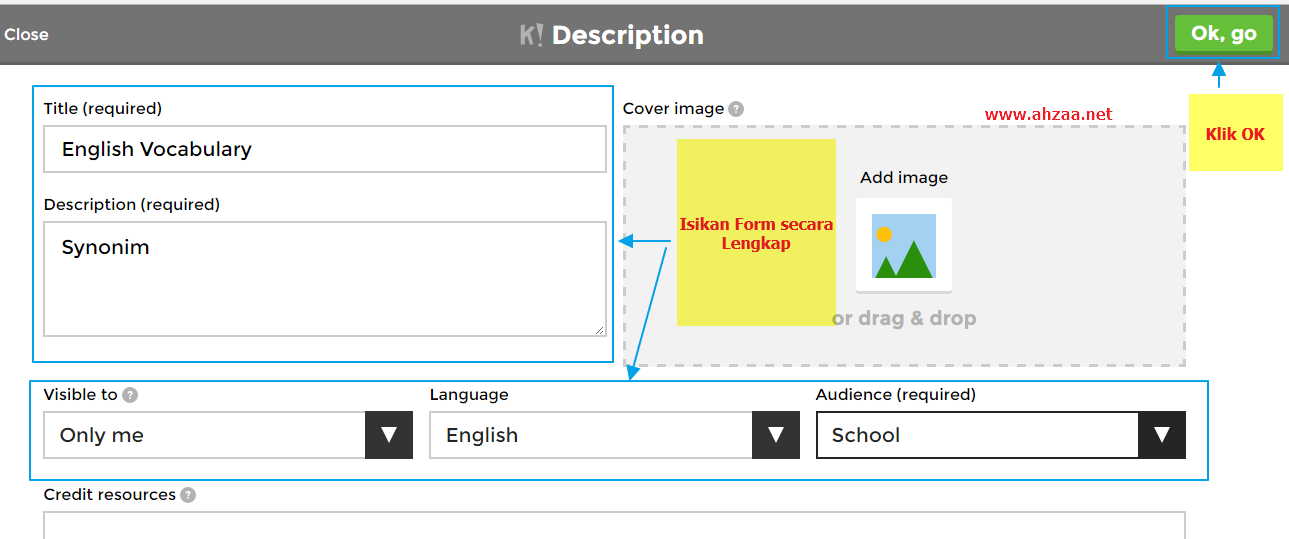
Task: Open the Audience dropdown arrow
Action: 1162,435
